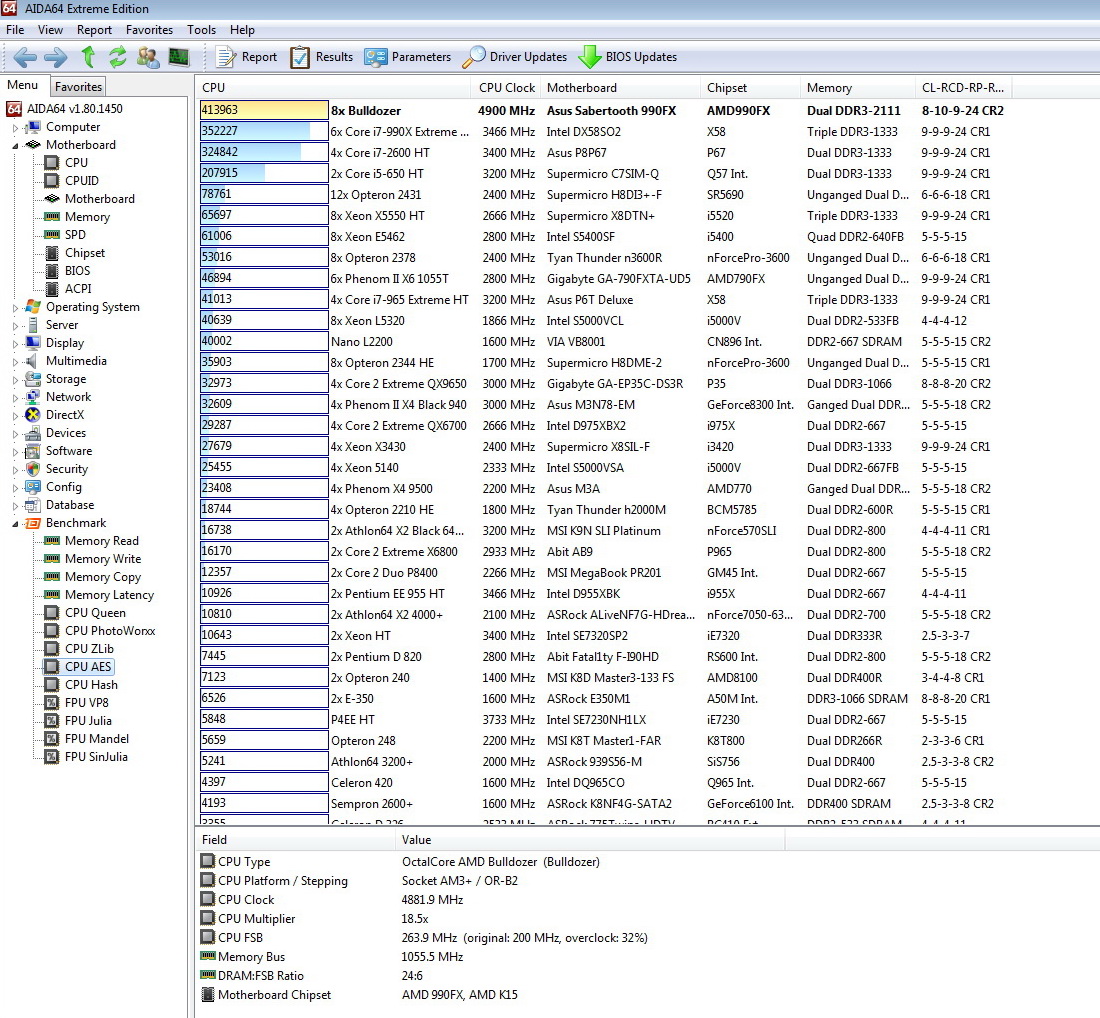Click the users toolbar icon
Image resolution: width=1100 pixels, height=1018 pixels.
[148, 57]
